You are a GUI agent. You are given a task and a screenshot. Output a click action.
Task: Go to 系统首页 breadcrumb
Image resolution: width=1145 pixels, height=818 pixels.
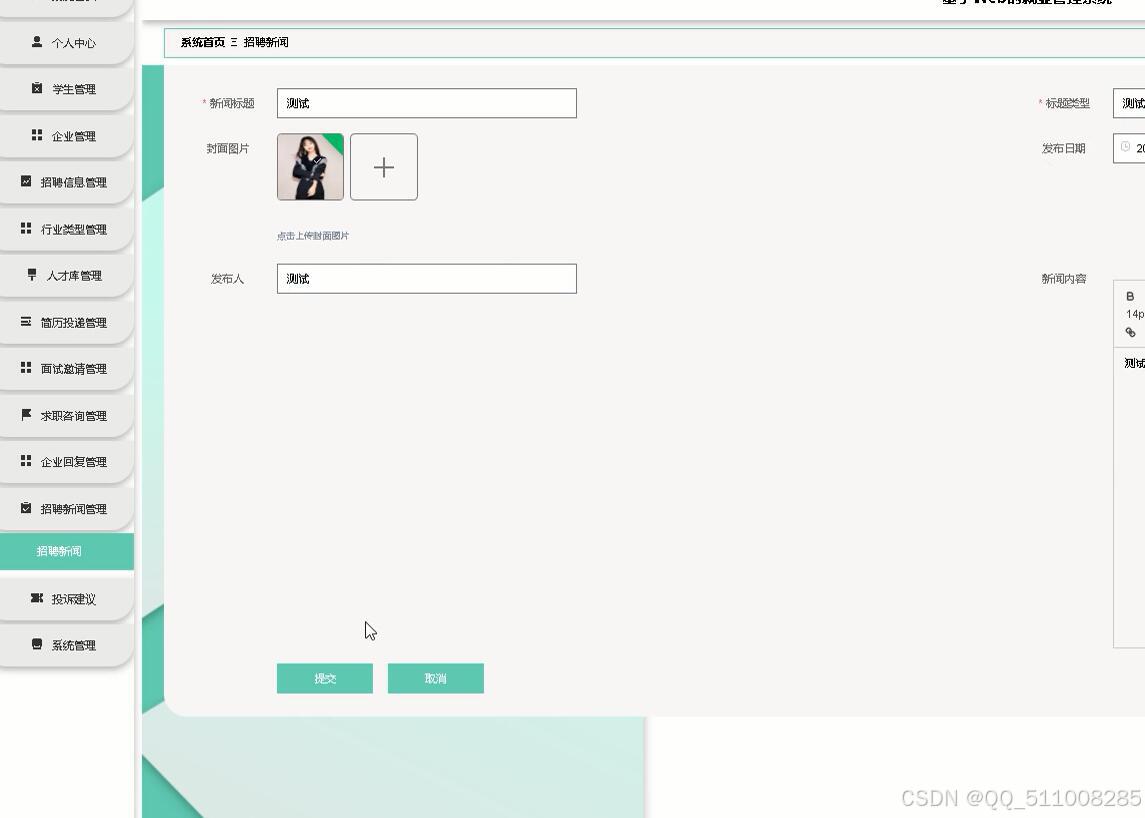[x=203, y=42]
